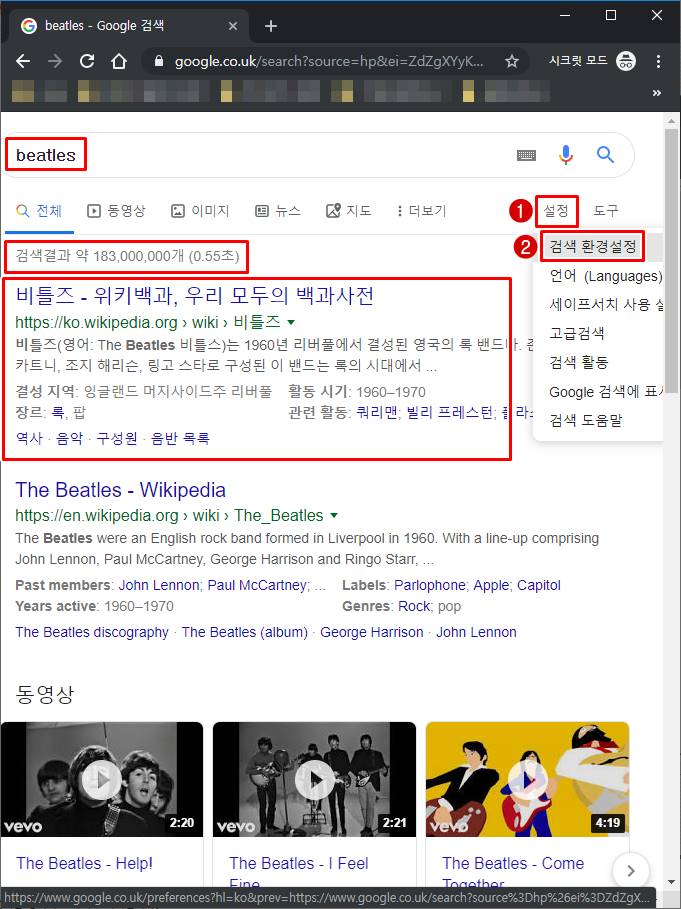681x909 pixels.
Task: Click the padlock site info icon
Action: tap(159, 61)
